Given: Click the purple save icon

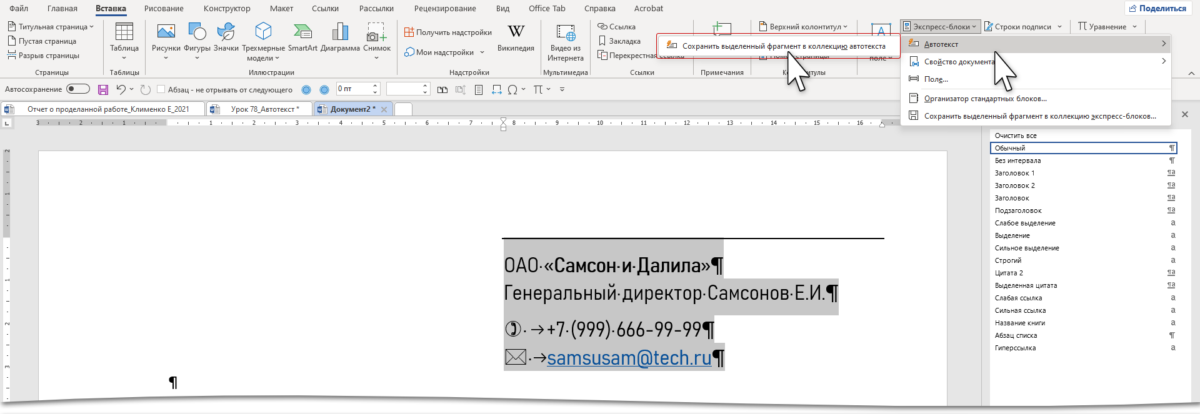Looking at the screenshot, I should point(103,89).
